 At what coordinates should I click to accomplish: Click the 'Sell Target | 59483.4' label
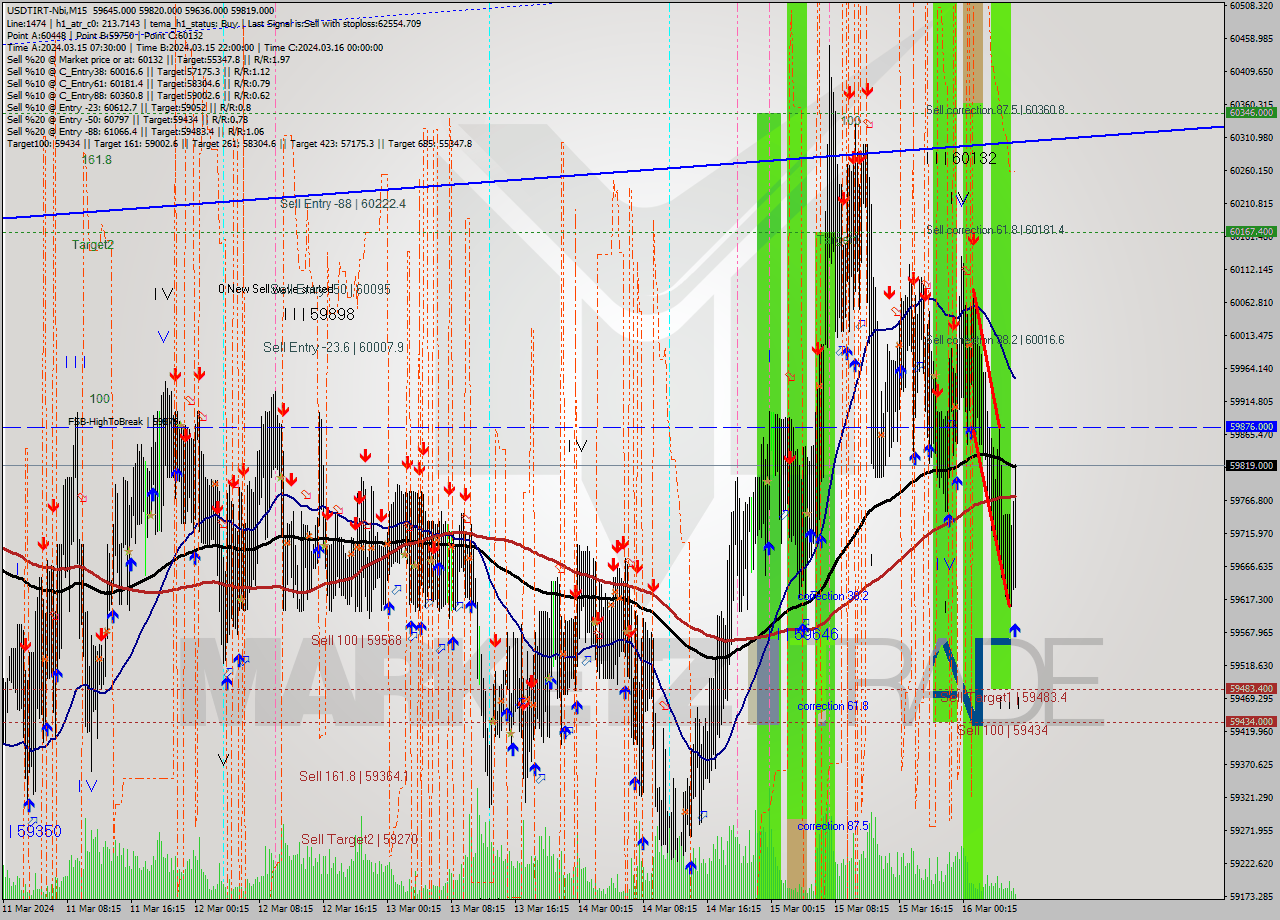[1004, 697]
